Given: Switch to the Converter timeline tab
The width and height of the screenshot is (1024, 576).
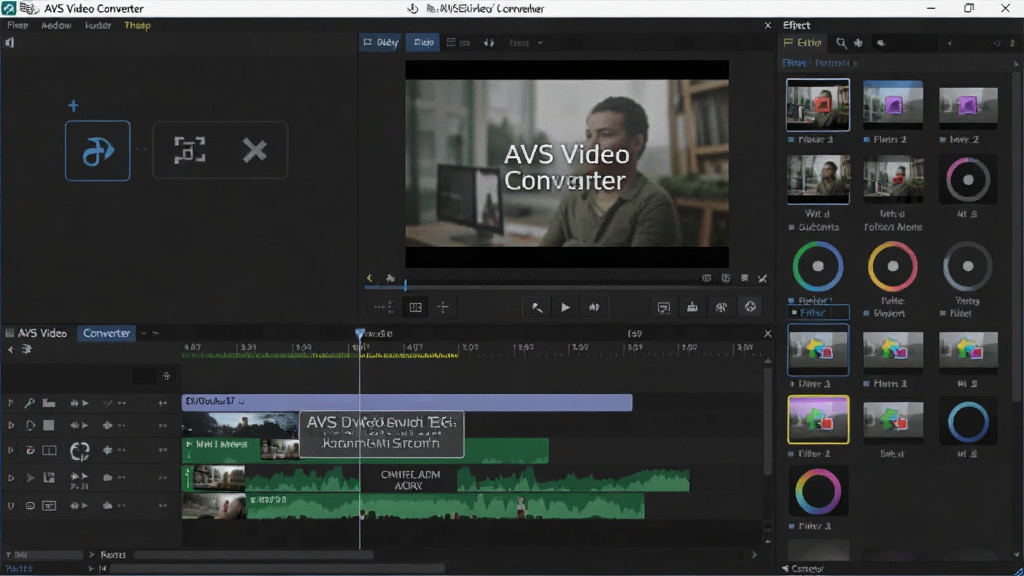Looking at the screenshot, I should 106,333.
